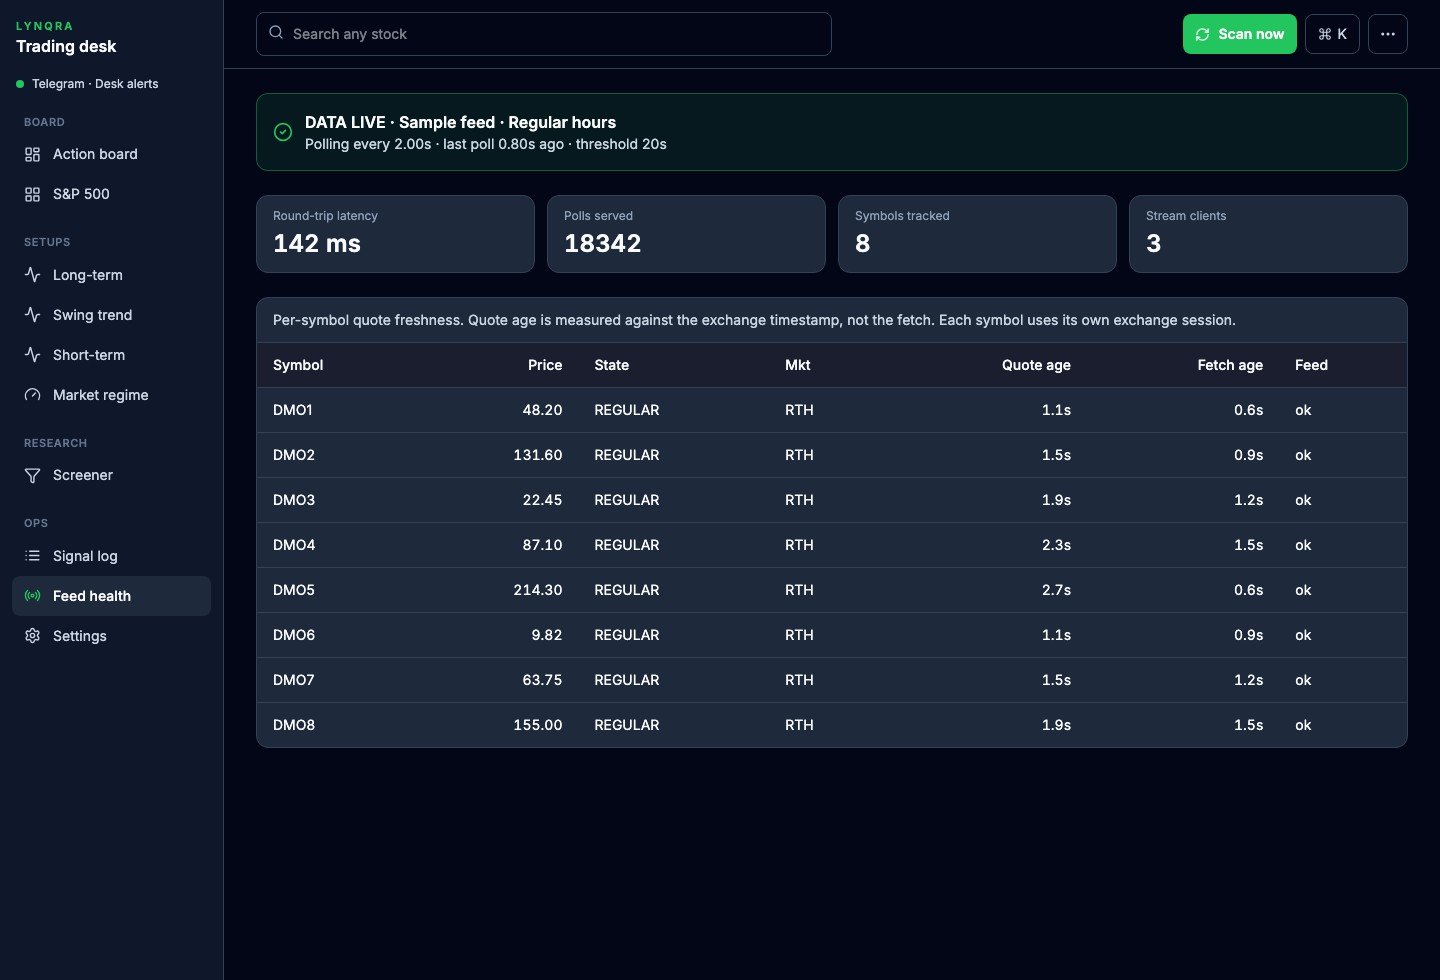Click the Symbols tracked card
1440x980 pixels.
click(x=977, y=234)
